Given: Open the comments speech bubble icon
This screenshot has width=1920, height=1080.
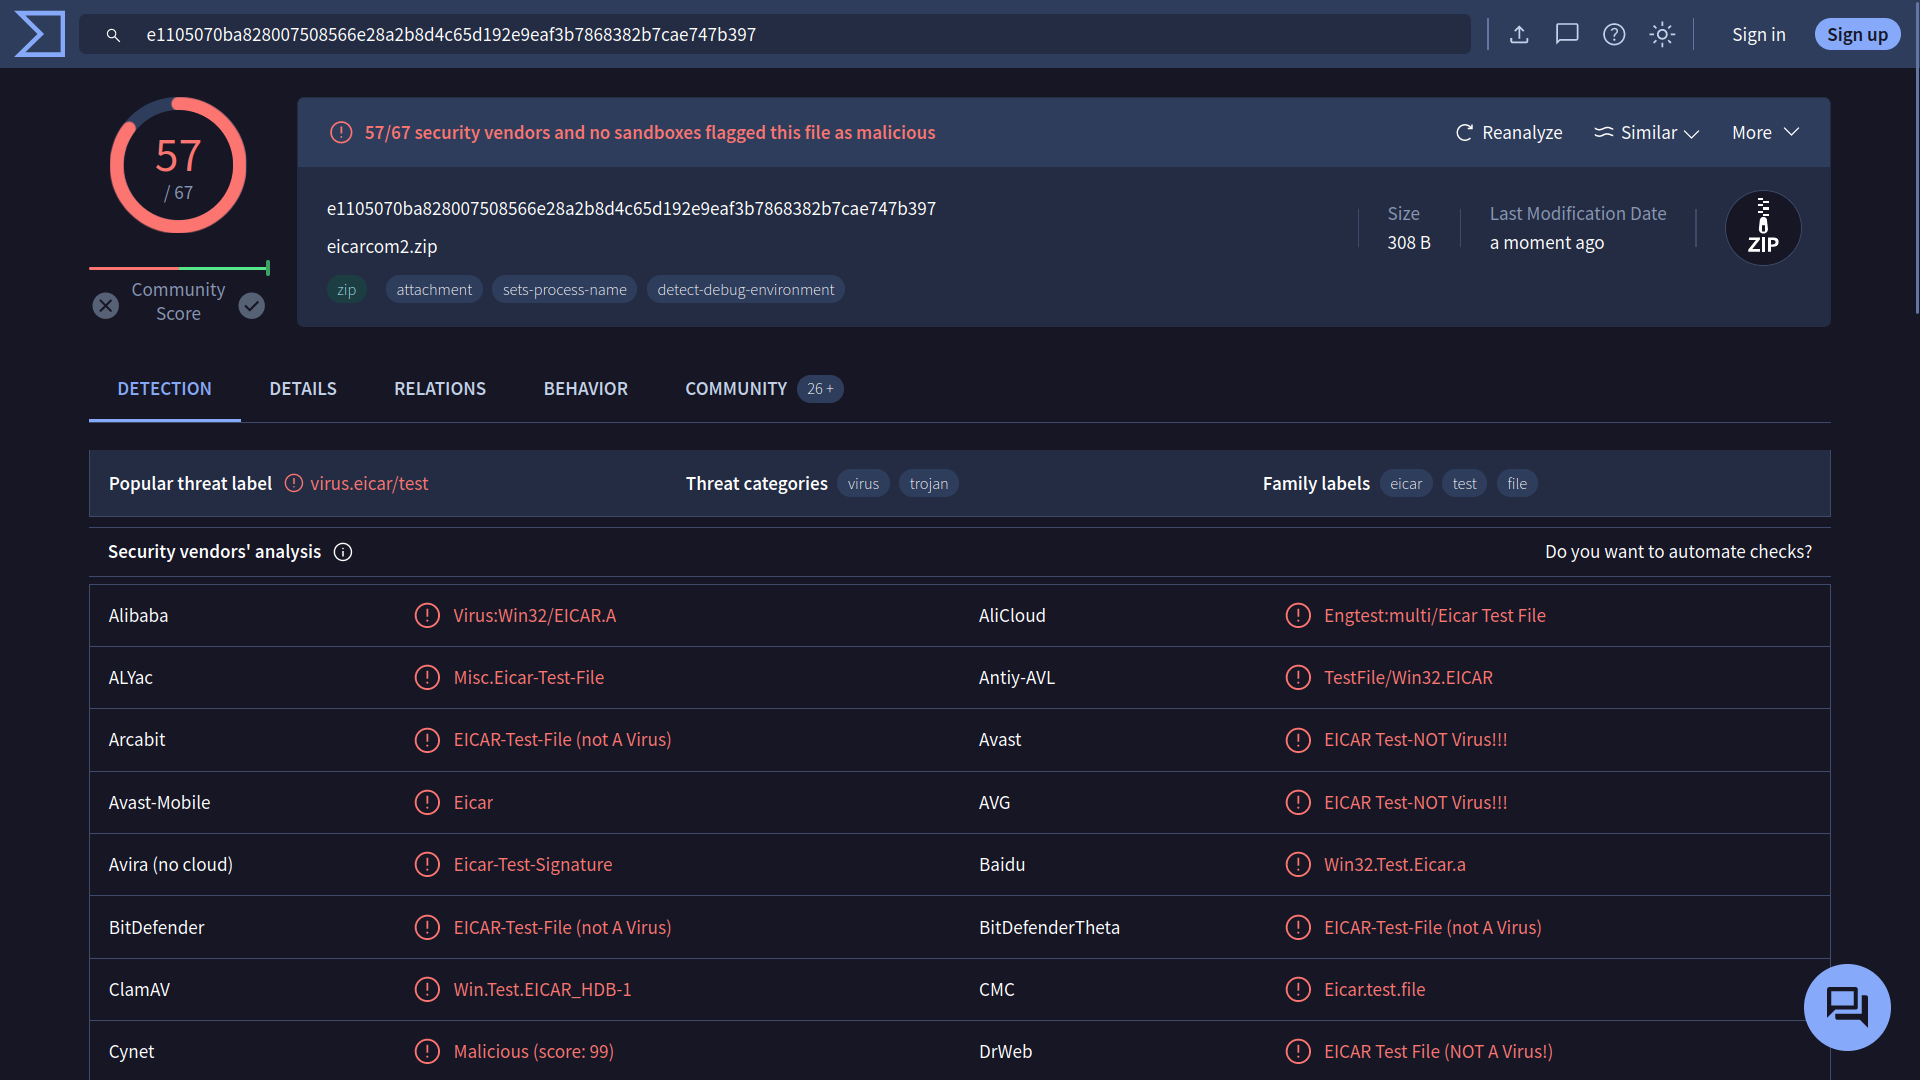Looking at the screenshot, I should coord(1567,34).
